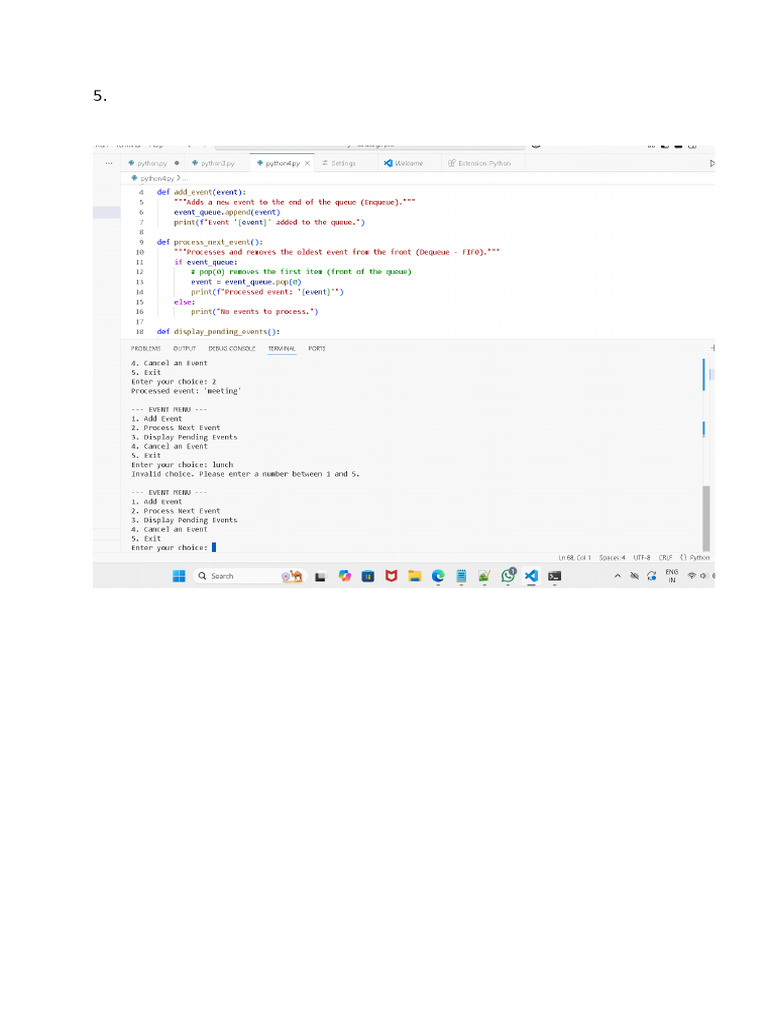
Task: Click the terminal vertical scrollbar thumb
Action: pos(706,519)
